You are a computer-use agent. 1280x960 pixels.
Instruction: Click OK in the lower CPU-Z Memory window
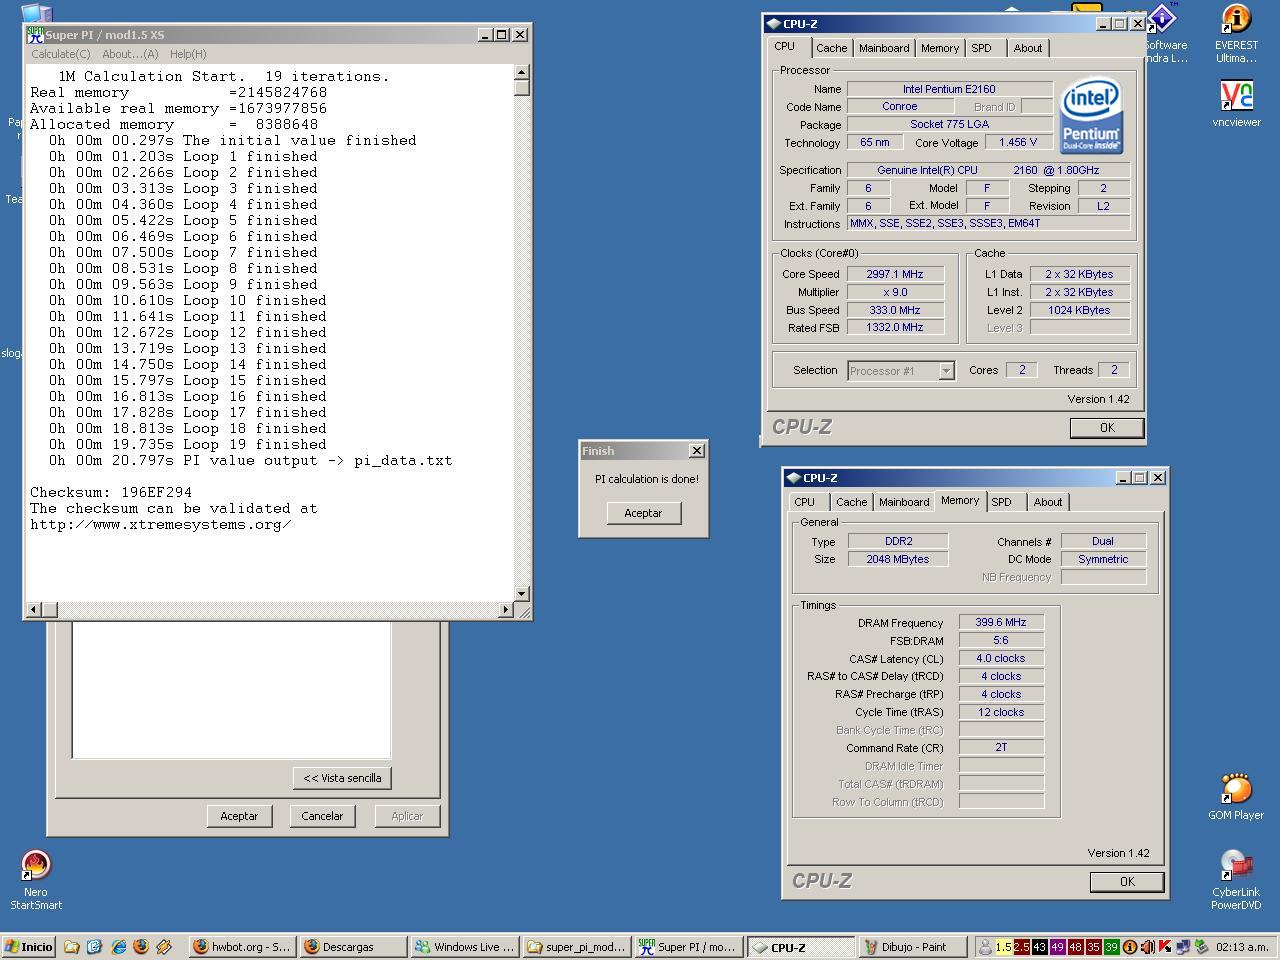tap(1127, 882)
